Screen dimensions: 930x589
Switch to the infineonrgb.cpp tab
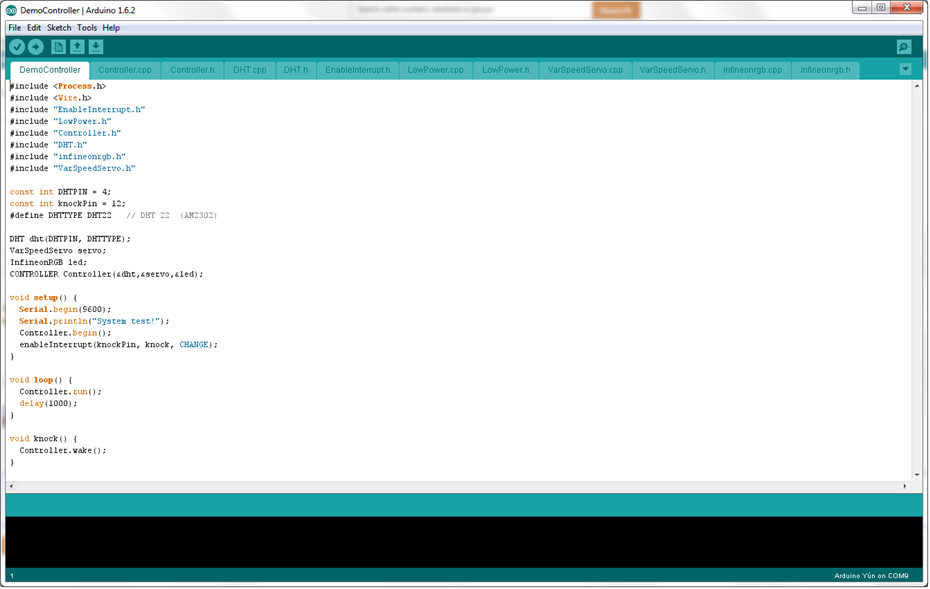(752, 70)
